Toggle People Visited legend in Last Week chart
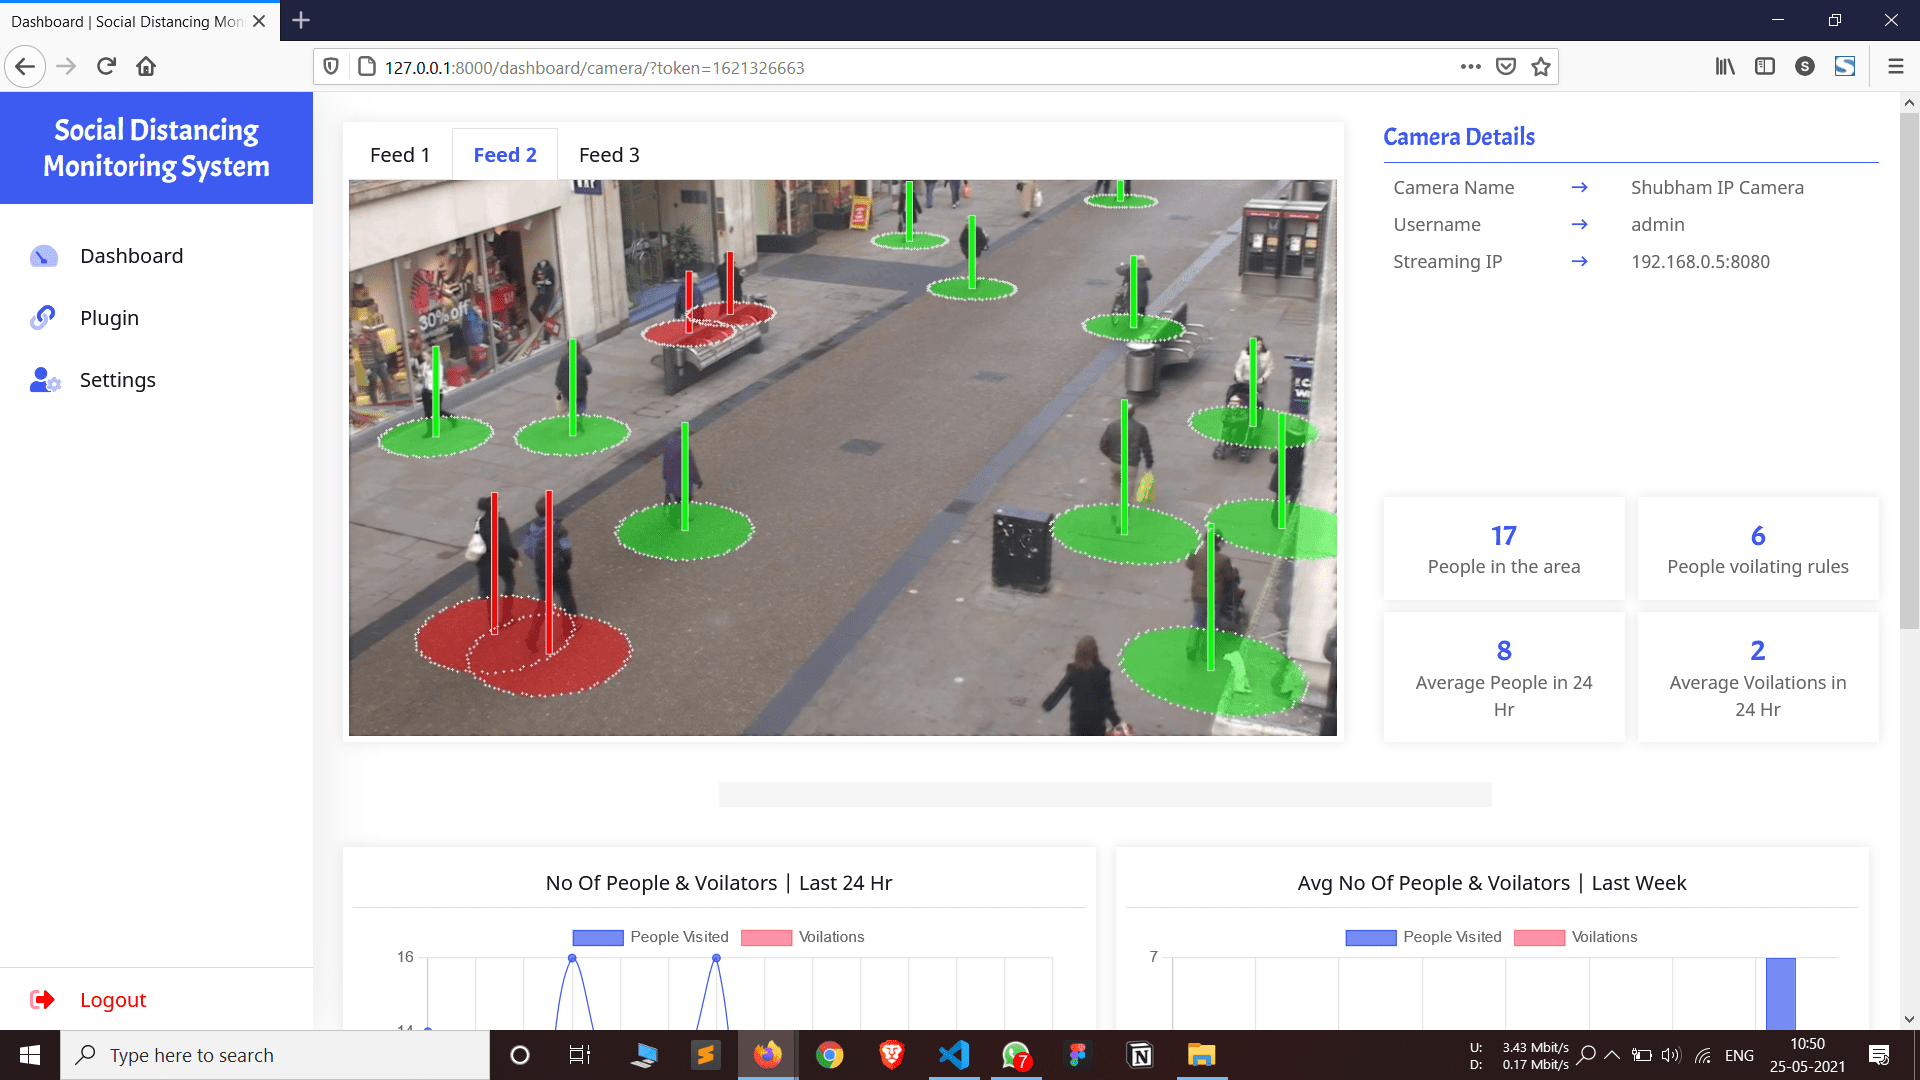The image size is (1920, 1080). (1424, 937)
